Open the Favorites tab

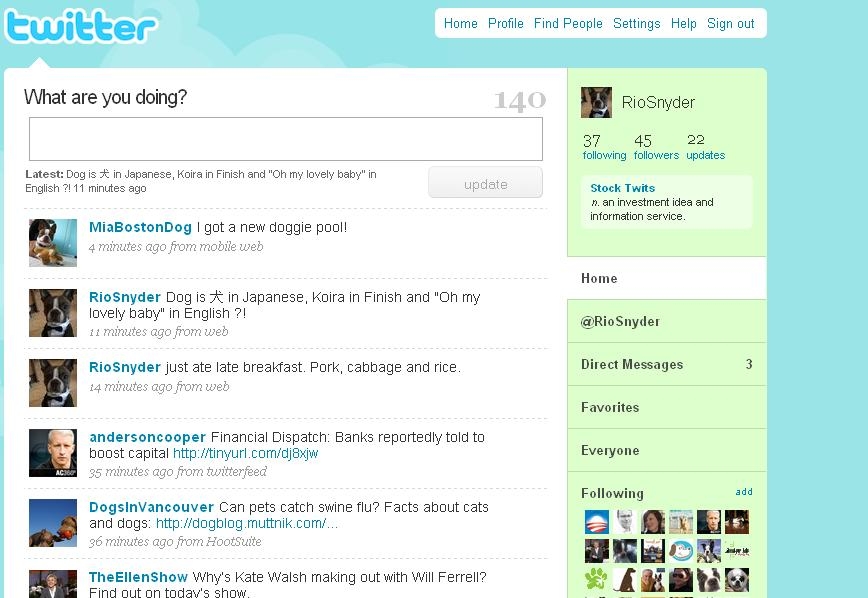(667, 408)
